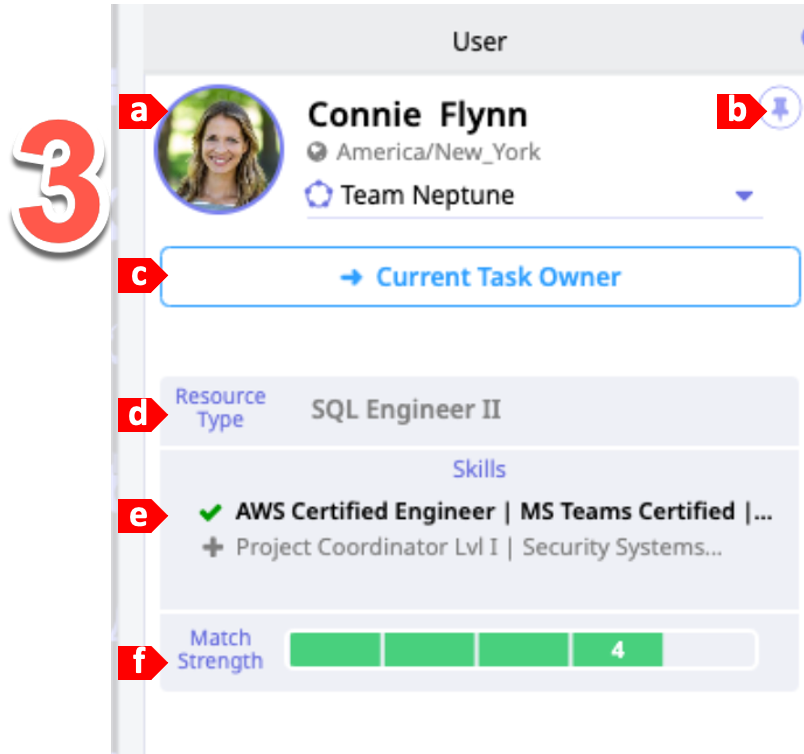Click the Skills section heading
This screenshot has width=804, height=754.
[479, 469]
